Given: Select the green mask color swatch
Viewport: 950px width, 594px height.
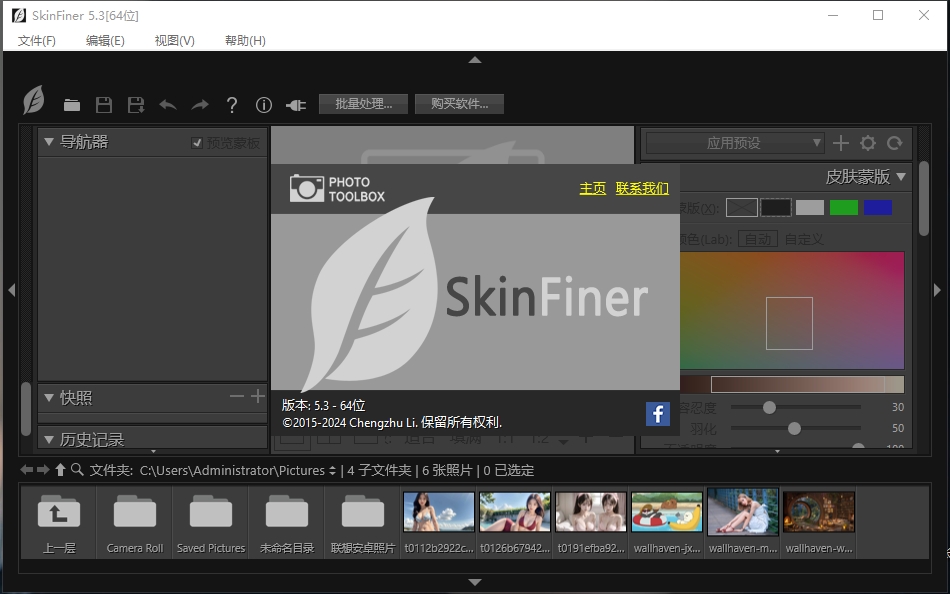Looking at the screenshot, I should [x=843, y=207].
